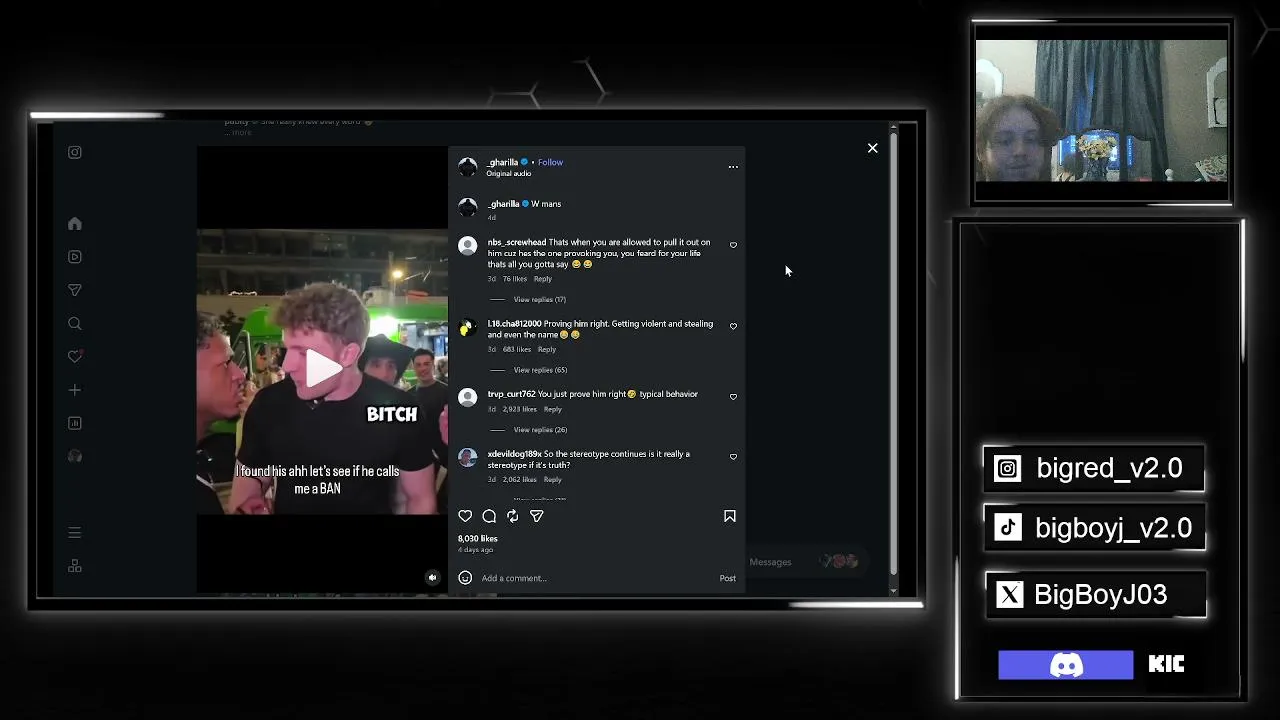
Task: Share the post with the paper plane icon
Action: tap(537, 516)
